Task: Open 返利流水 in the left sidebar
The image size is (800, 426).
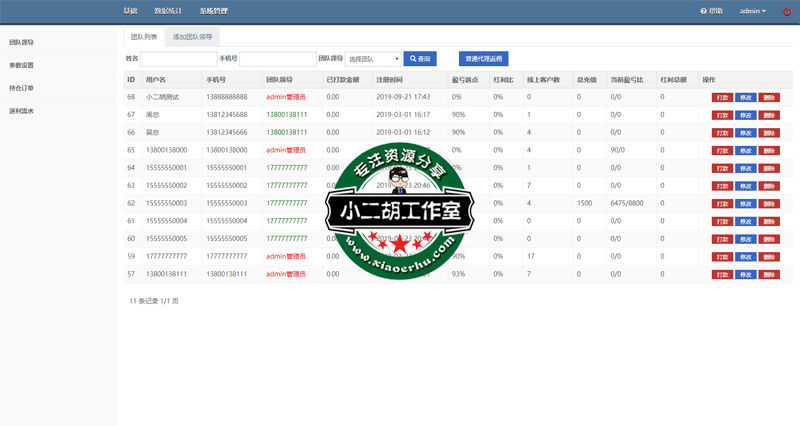Action: coord(22,111)
